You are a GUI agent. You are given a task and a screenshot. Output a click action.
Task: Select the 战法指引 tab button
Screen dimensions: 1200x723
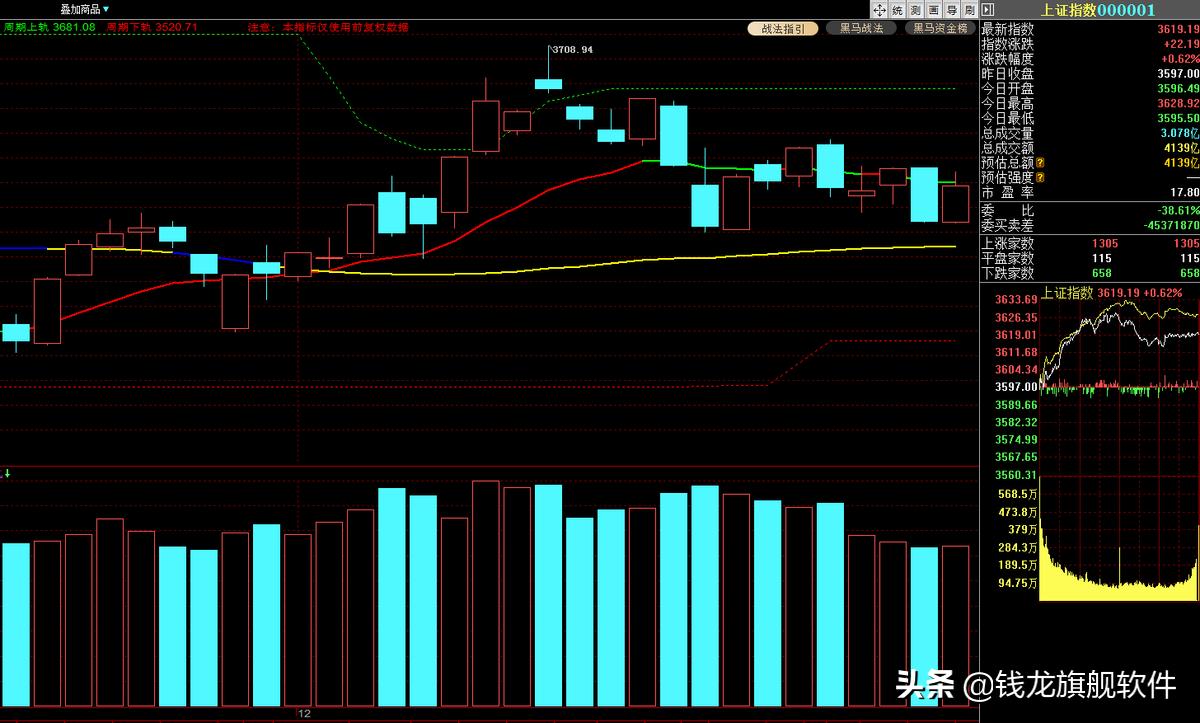pyautogui.click(x=783, y=29)
